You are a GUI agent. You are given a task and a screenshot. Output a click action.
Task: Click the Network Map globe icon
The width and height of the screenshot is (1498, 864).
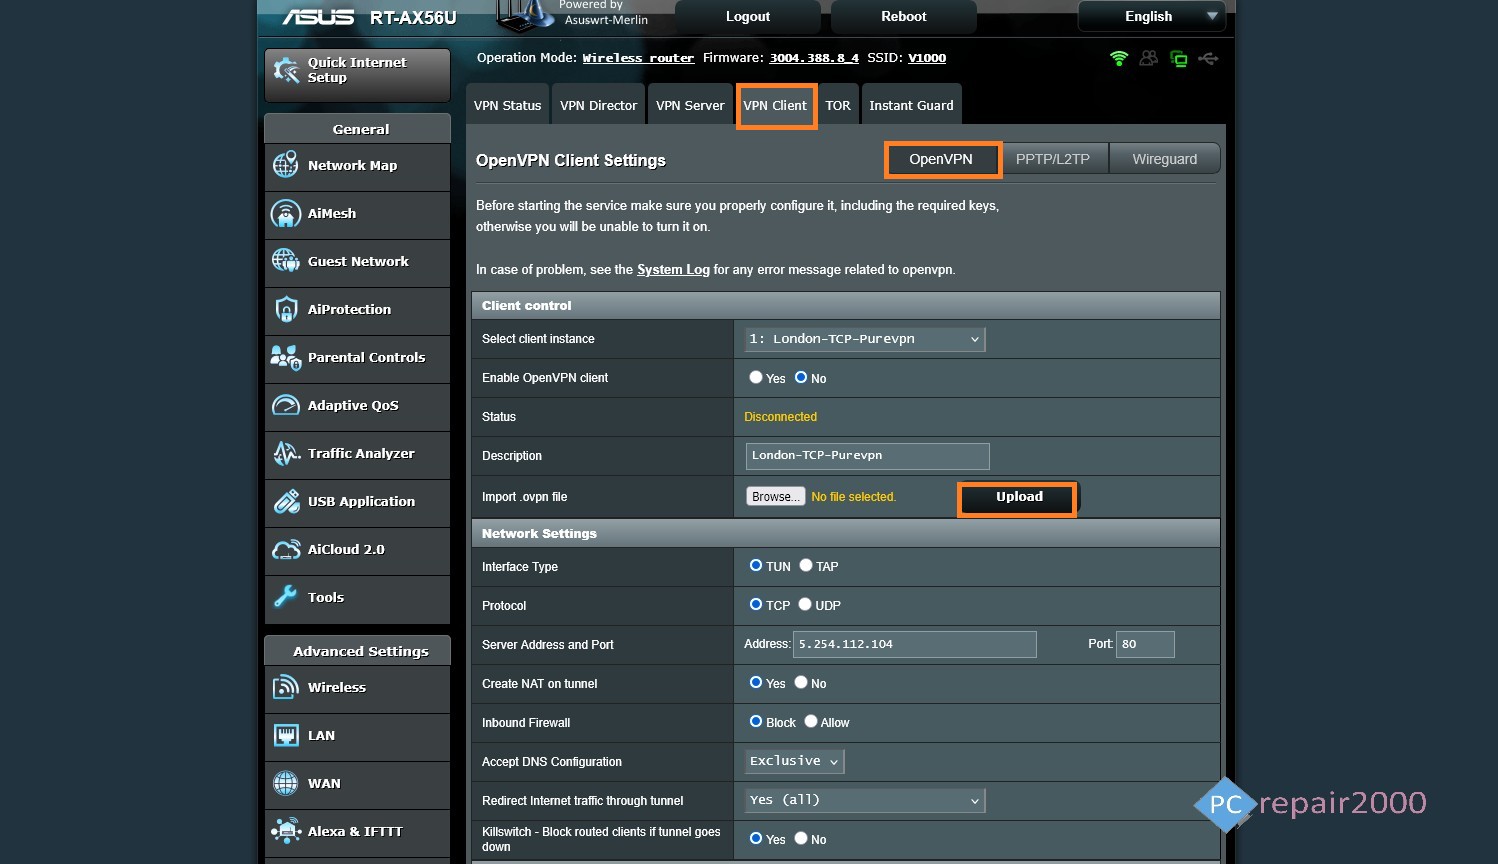pyautogui.click(x=286, y=165)
